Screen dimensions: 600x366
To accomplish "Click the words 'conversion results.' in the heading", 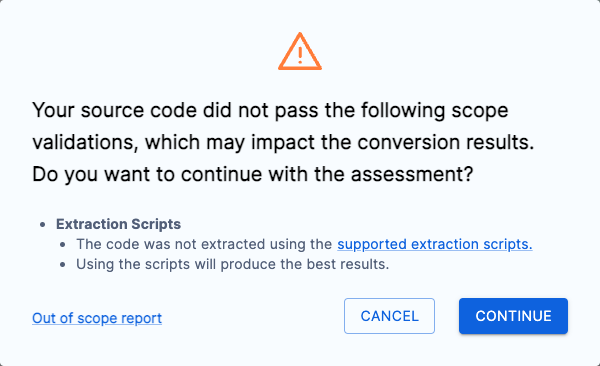I will 446,142.
